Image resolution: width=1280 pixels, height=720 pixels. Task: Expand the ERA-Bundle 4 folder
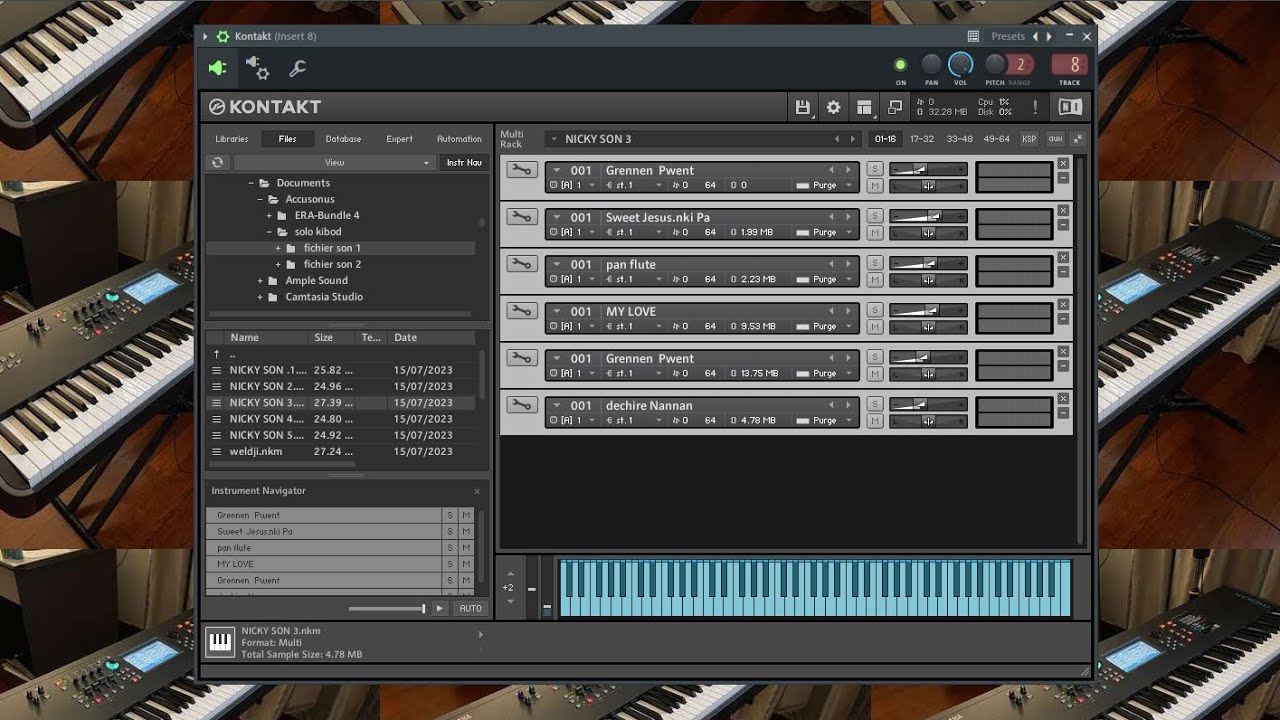click(x=269, y=215)
